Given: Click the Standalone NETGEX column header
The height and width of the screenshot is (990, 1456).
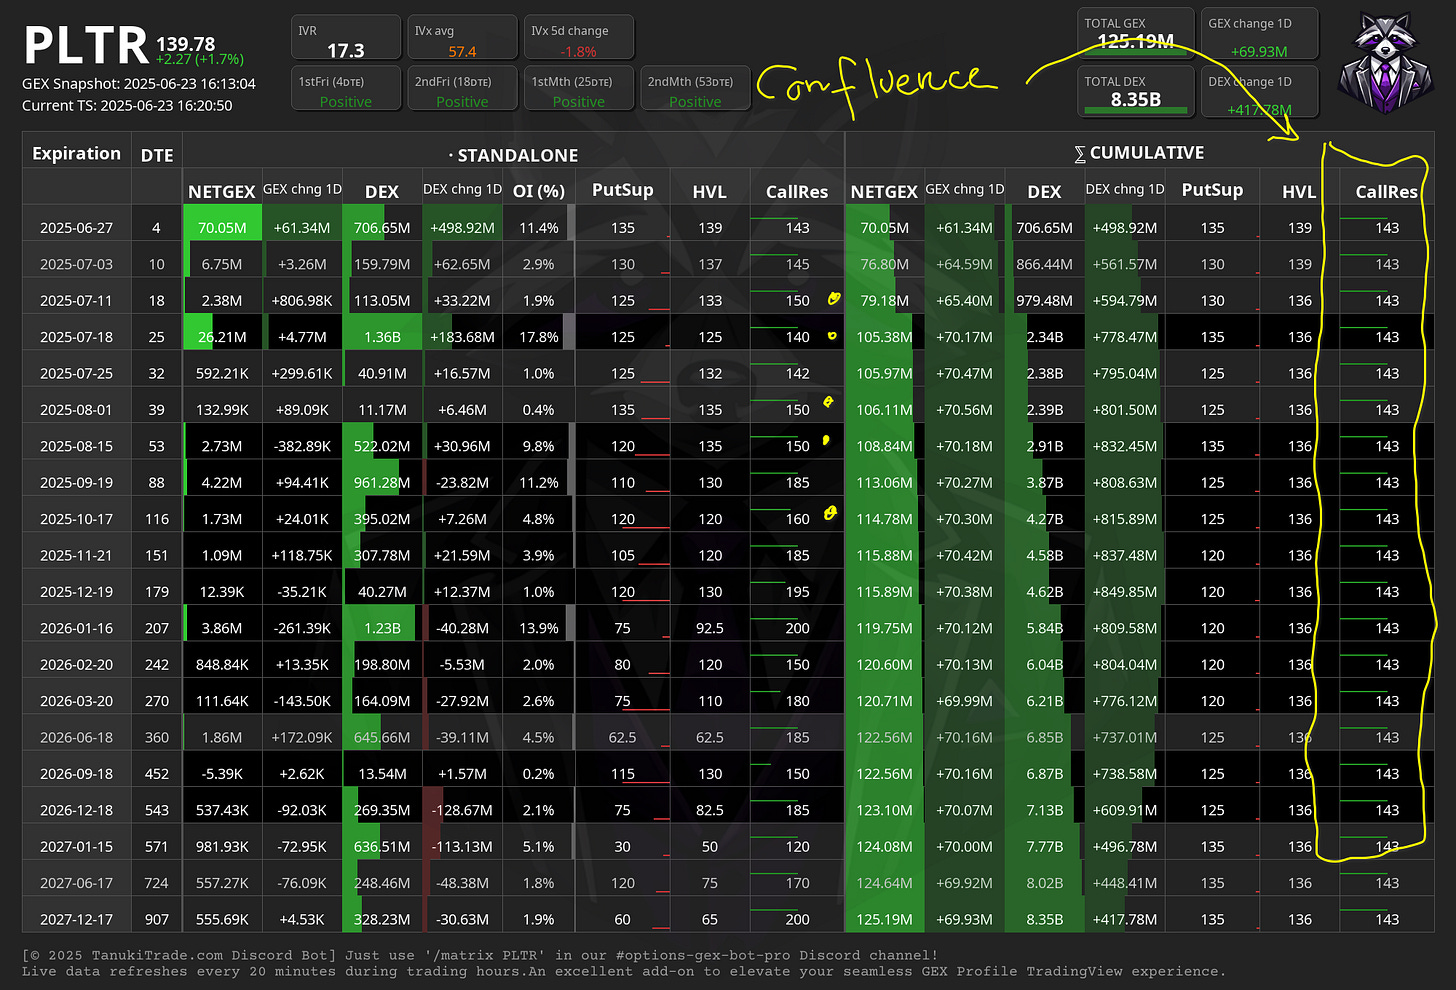Looking at the screenshot, I should [x=222, y=191].
